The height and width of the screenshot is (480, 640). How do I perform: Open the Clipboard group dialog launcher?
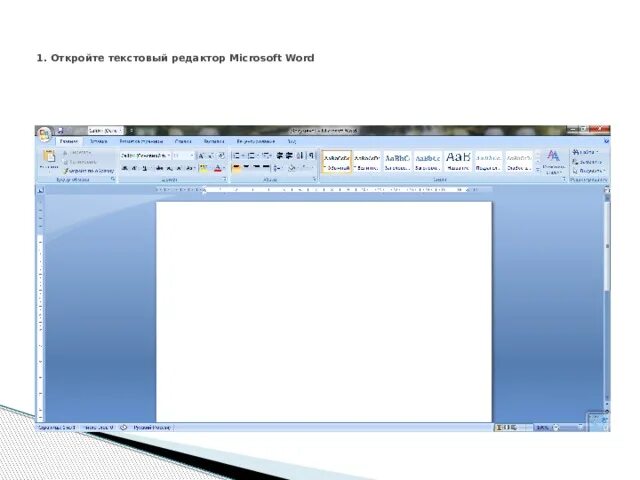[113, 179]
